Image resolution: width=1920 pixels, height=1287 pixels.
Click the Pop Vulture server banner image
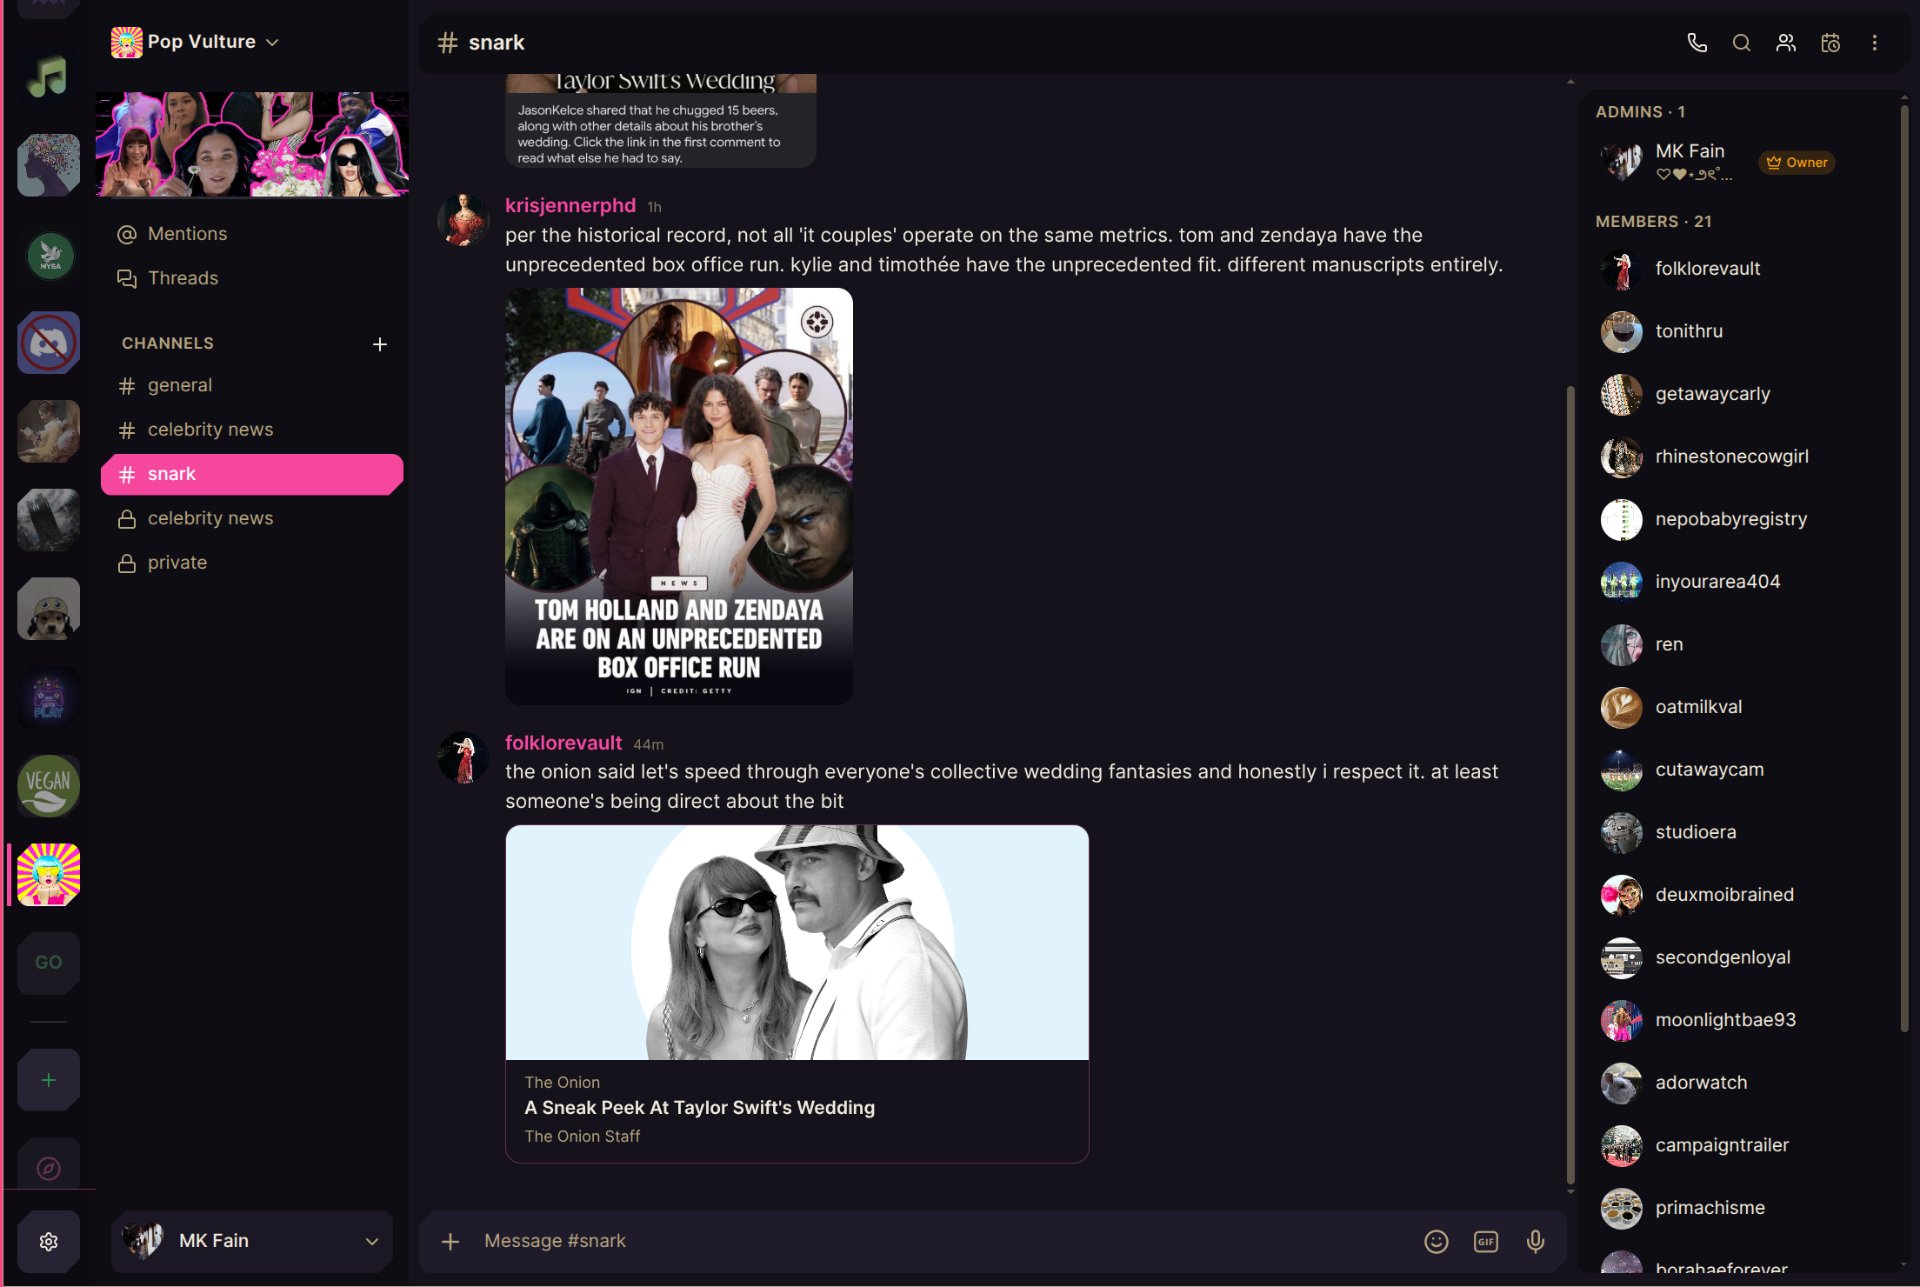(252, 145)
